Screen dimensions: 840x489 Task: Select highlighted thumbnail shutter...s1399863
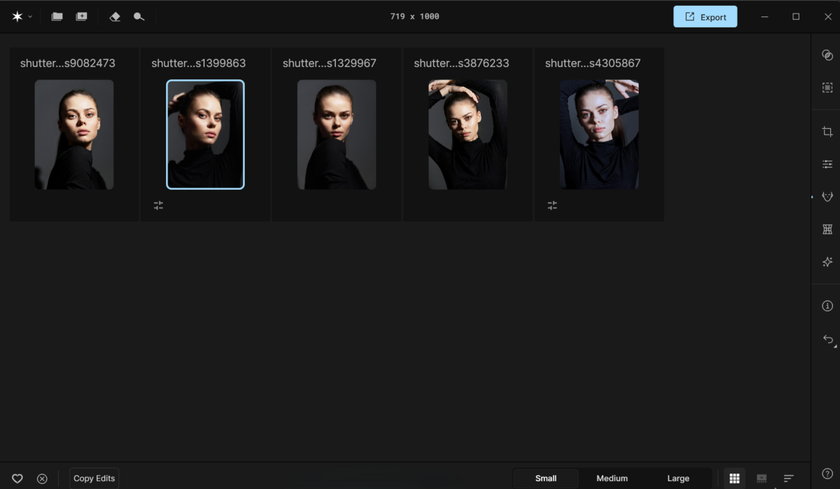click(x=205, y=134)
